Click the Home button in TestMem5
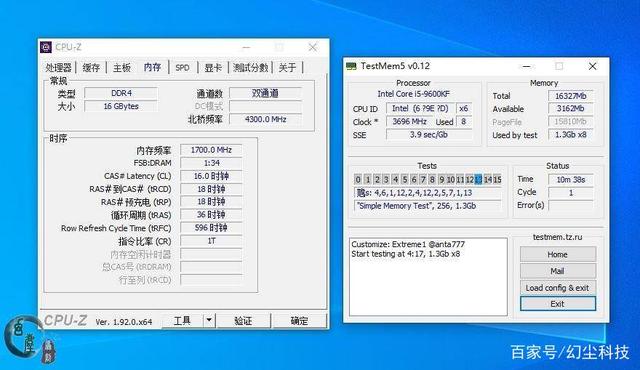 click(558, 254)
